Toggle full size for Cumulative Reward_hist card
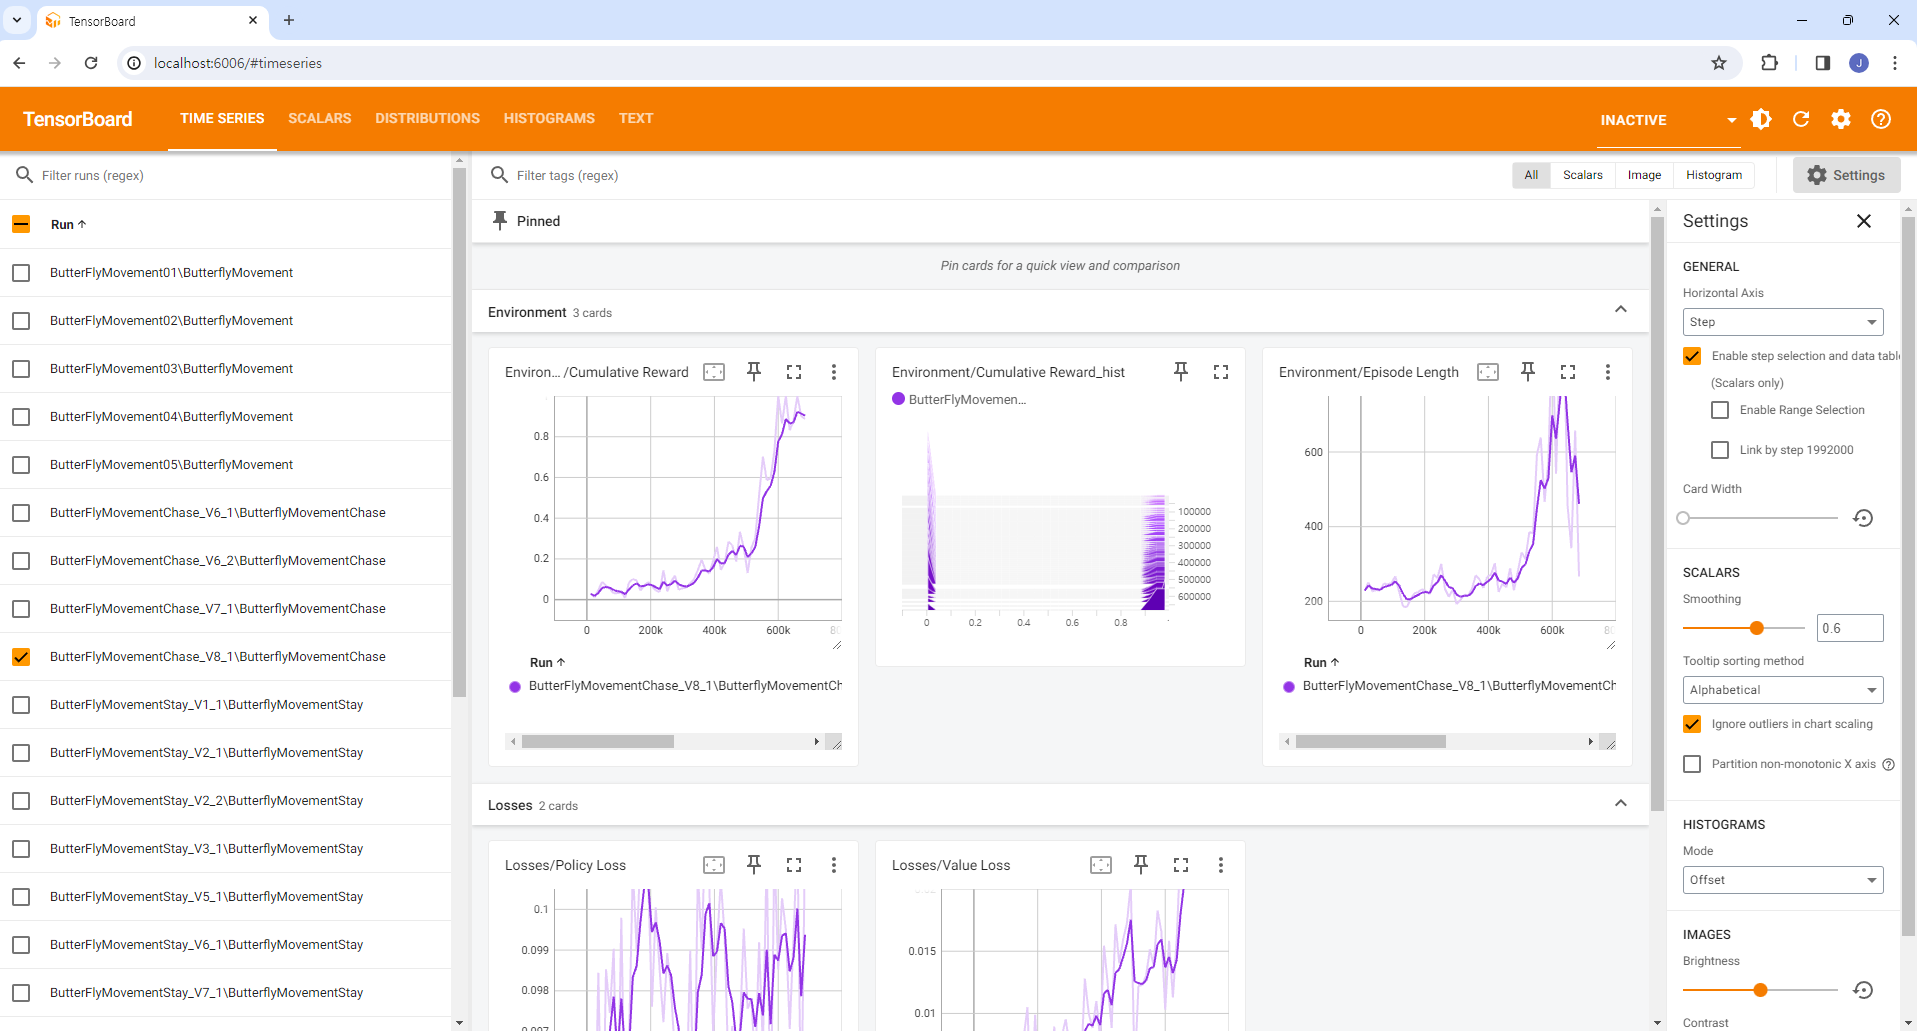Image resolution: width=1917 pixels, height=1031 pixels. 1221,372
